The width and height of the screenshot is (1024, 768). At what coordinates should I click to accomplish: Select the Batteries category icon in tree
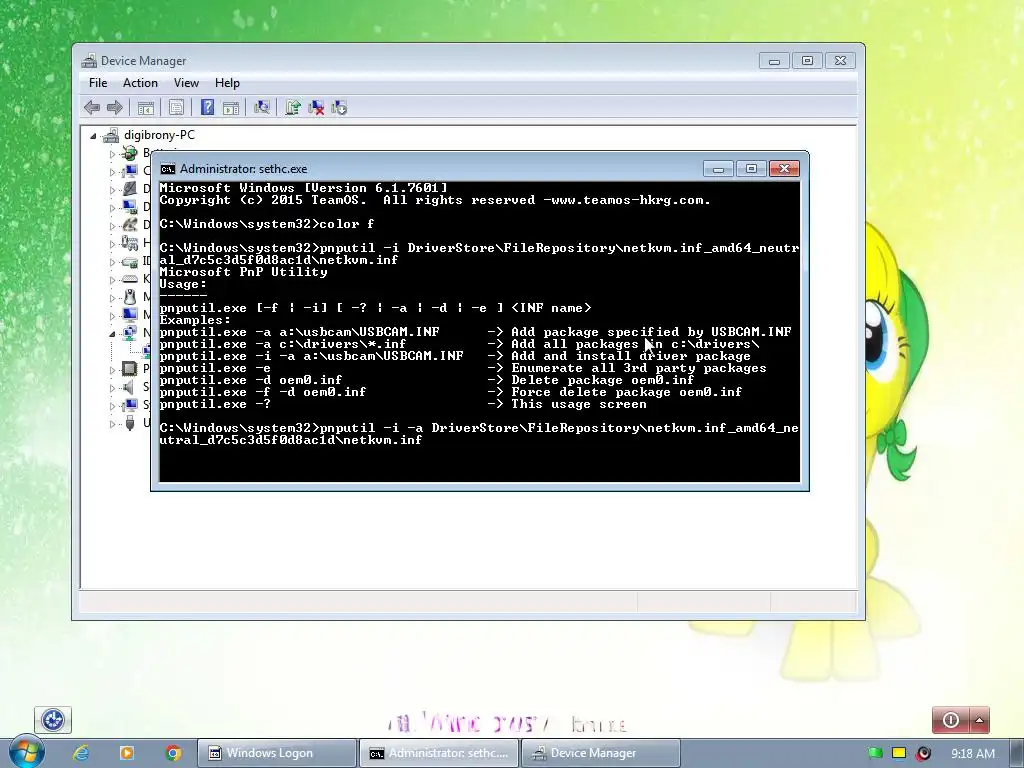130,153
